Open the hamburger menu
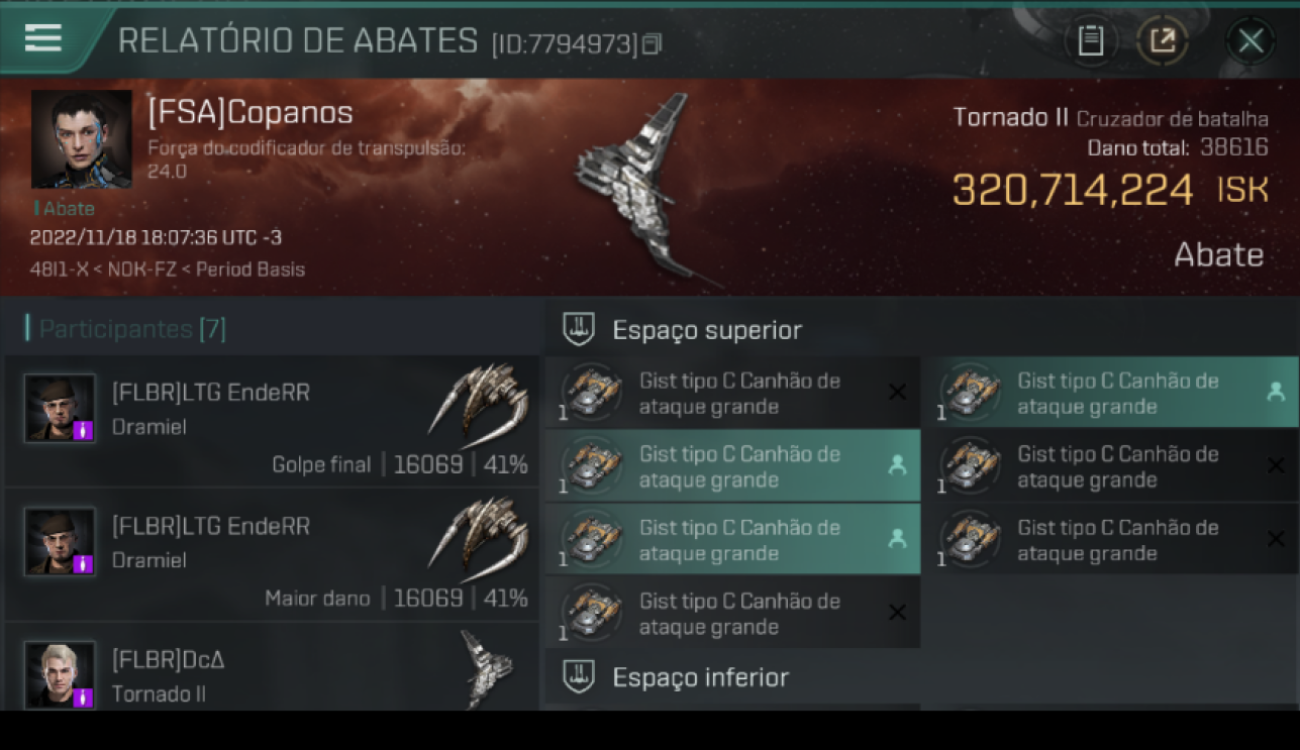 coord(43,38)
